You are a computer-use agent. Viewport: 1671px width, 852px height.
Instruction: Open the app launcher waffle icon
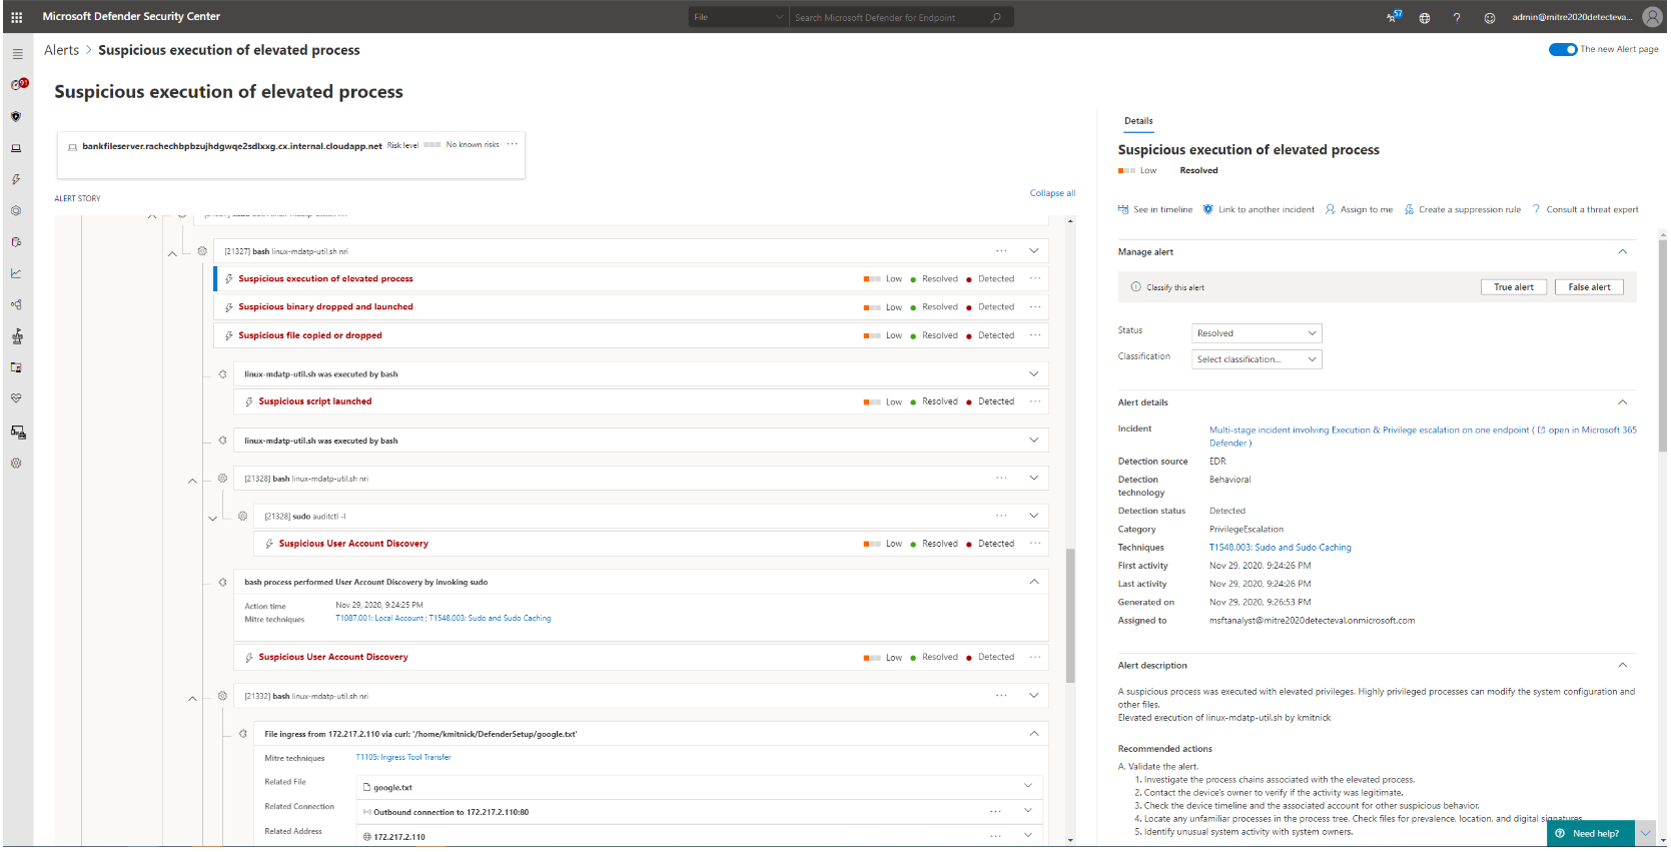[17, 17]
